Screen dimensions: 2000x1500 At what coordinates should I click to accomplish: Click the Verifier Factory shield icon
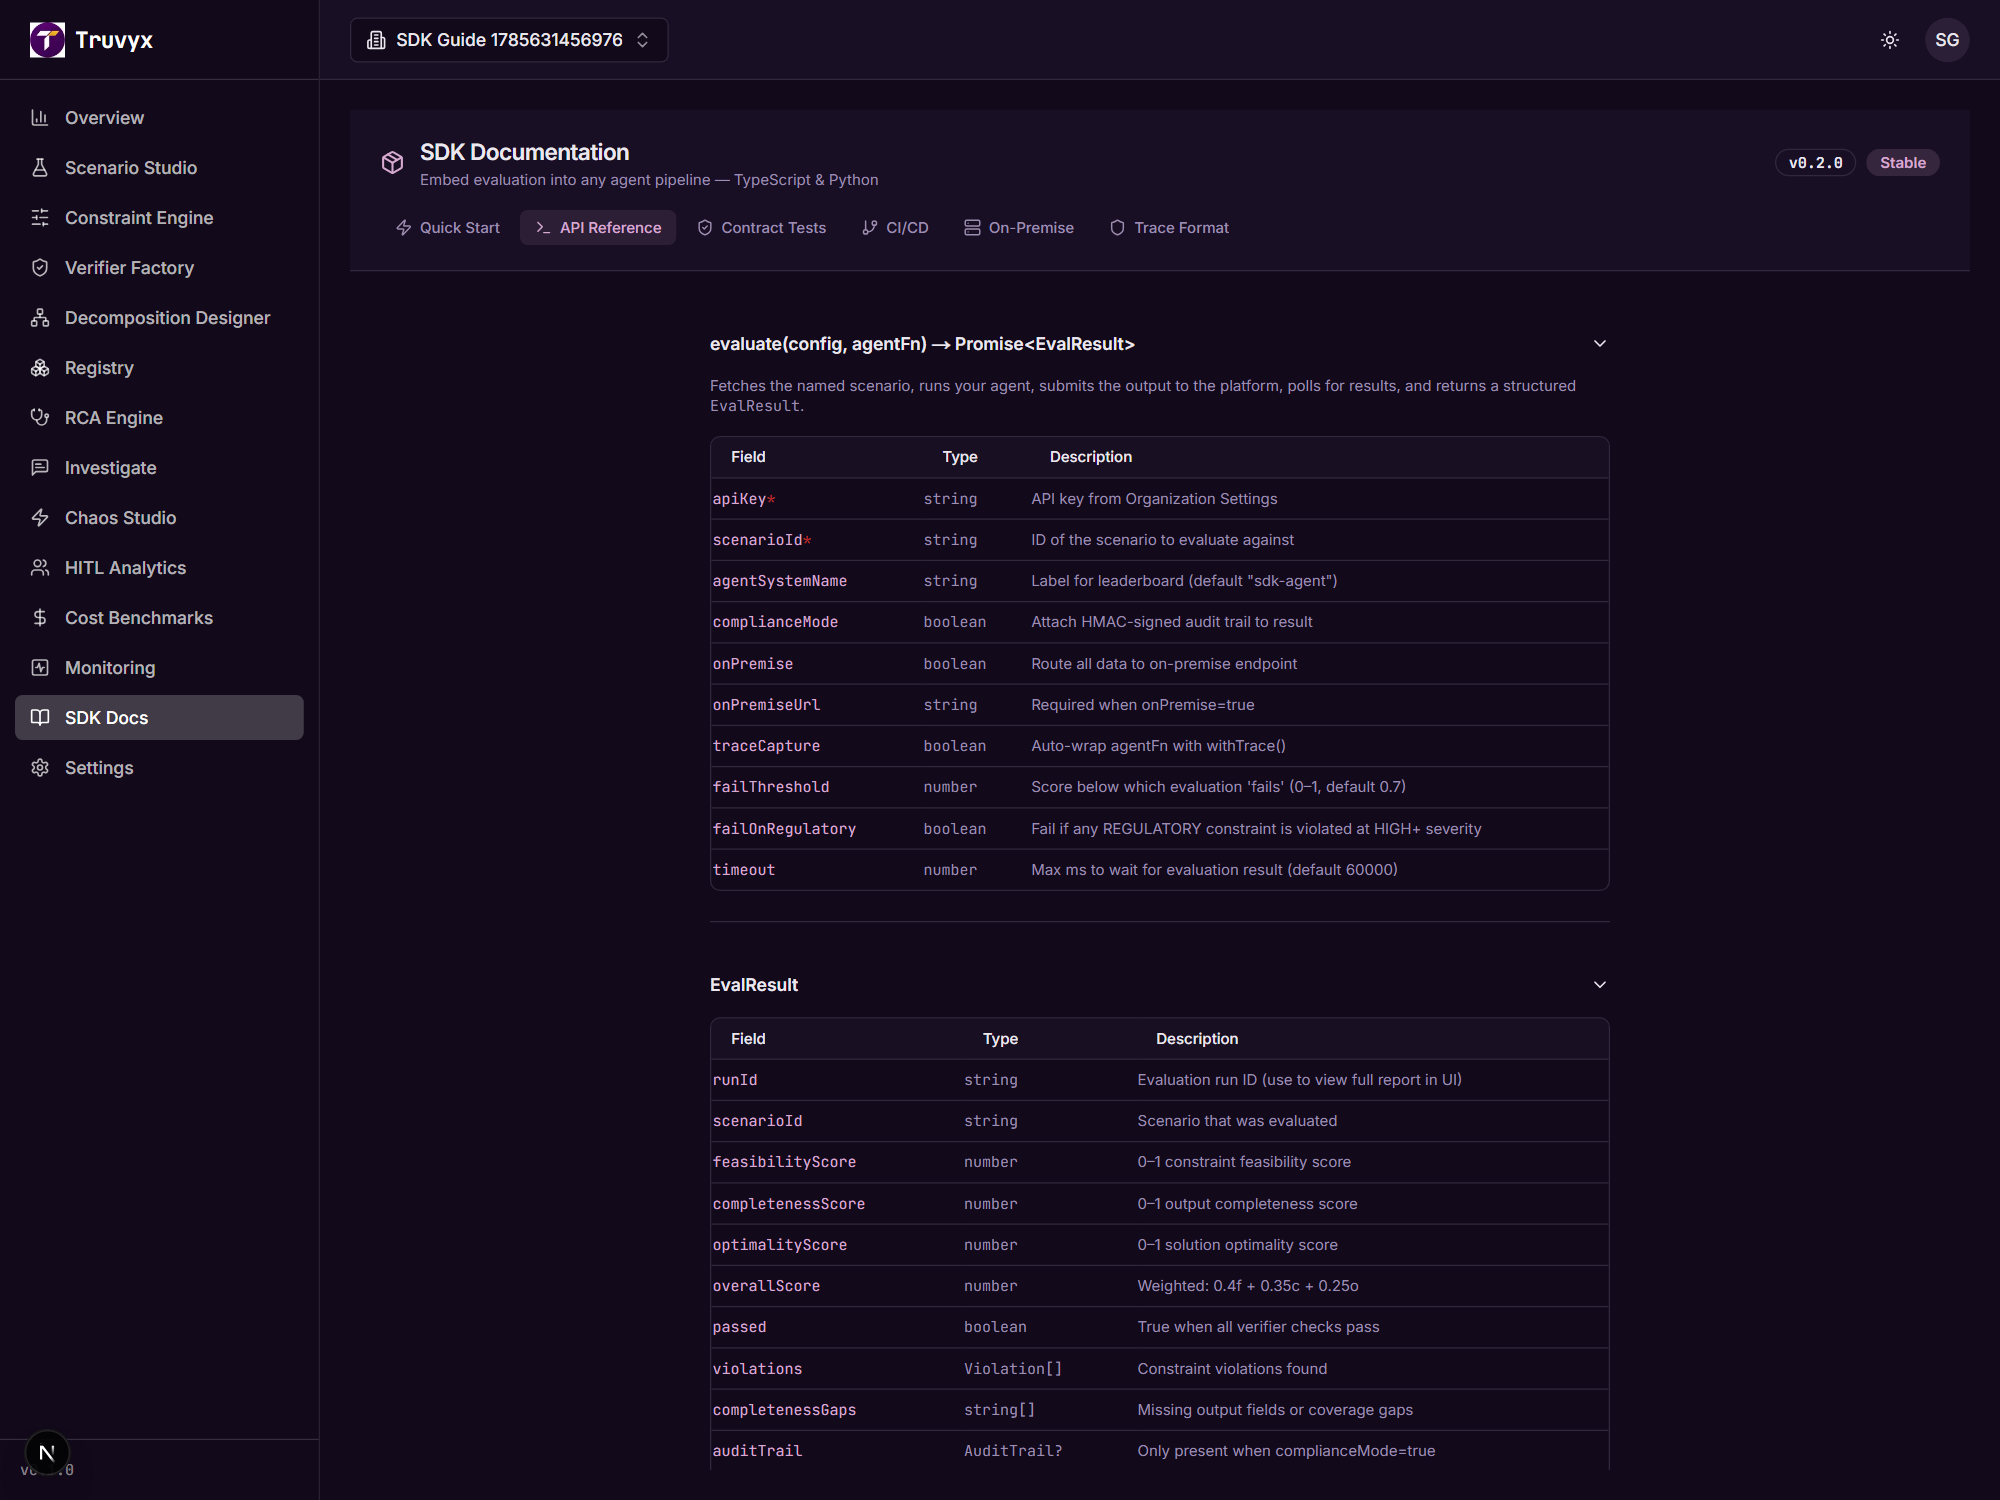[x=40, y=268]
